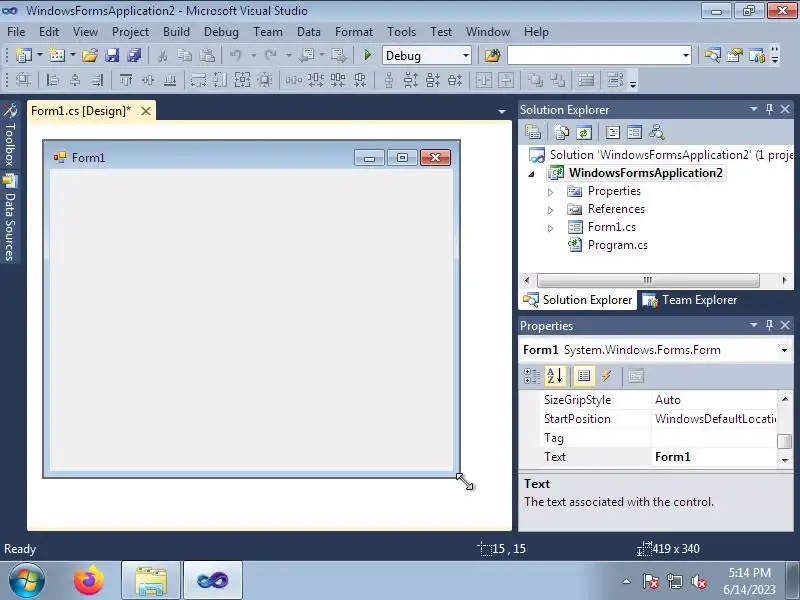This screenshot has height=600, width=800.
Task: Click the Save All icon
Action: click(x=134, y=55)
